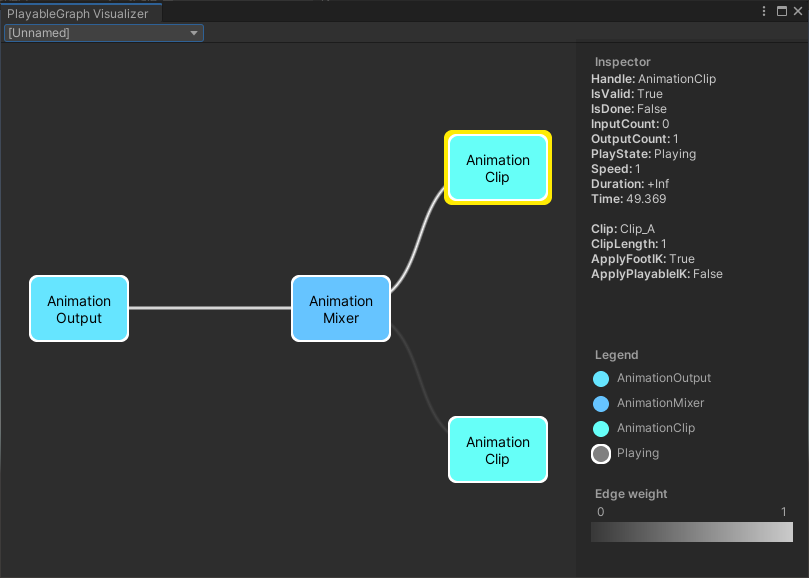
Task: Click the AnimationClip legend color icon
Action: pyautogui.click(x=600, y=428)
